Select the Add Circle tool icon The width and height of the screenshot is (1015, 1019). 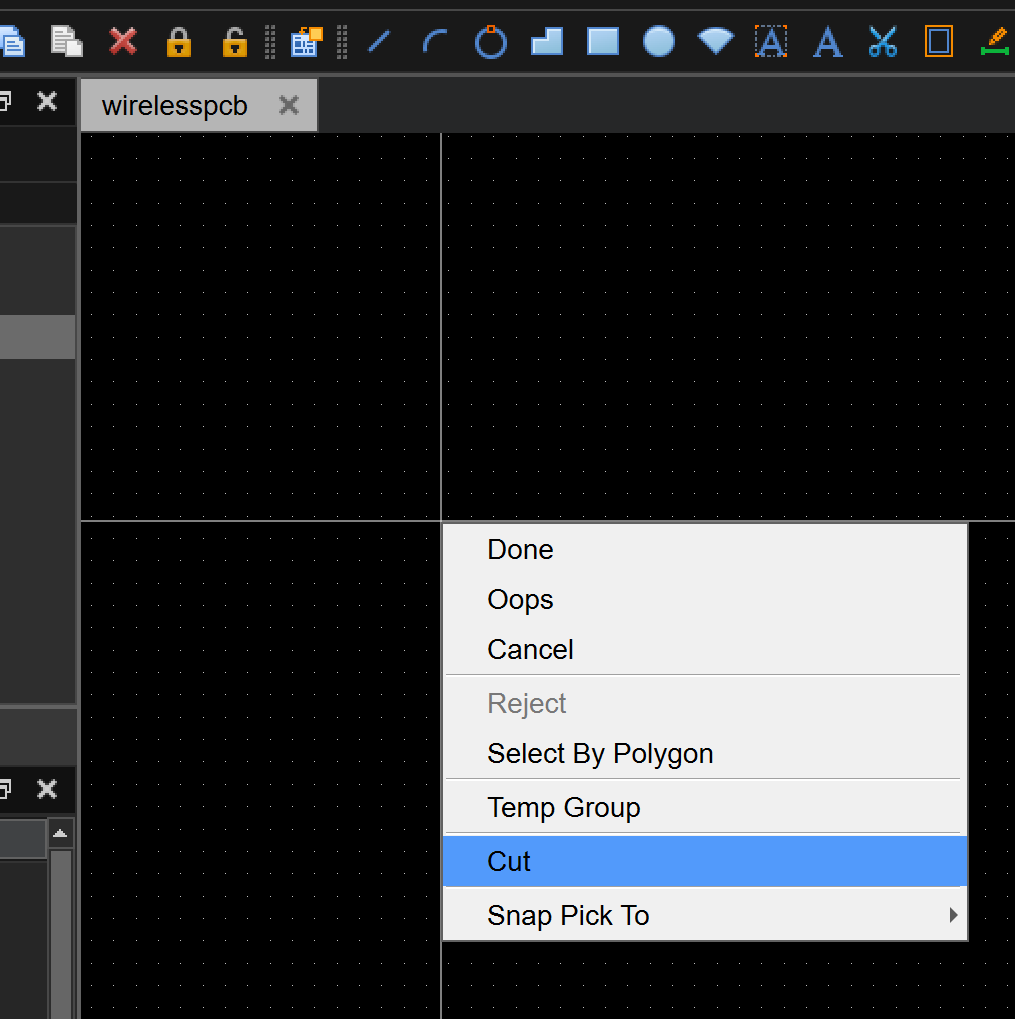[x=490, y=42]
